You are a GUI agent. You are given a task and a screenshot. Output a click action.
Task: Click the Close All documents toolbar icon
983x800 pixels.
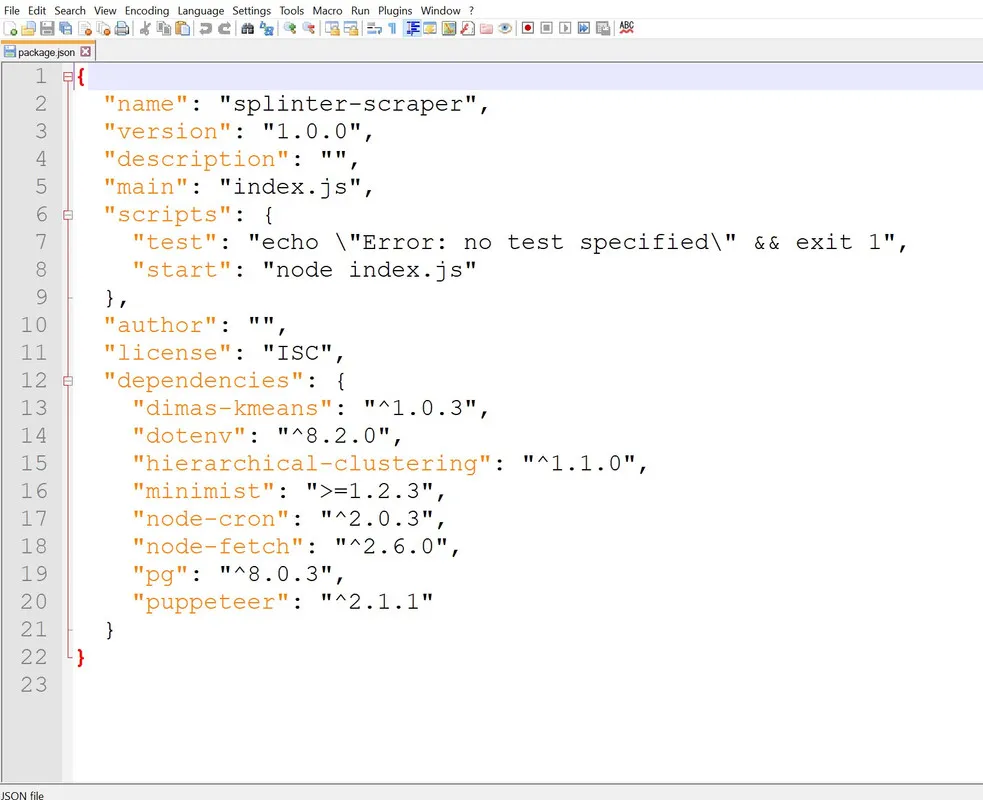(x=103, y=28)
